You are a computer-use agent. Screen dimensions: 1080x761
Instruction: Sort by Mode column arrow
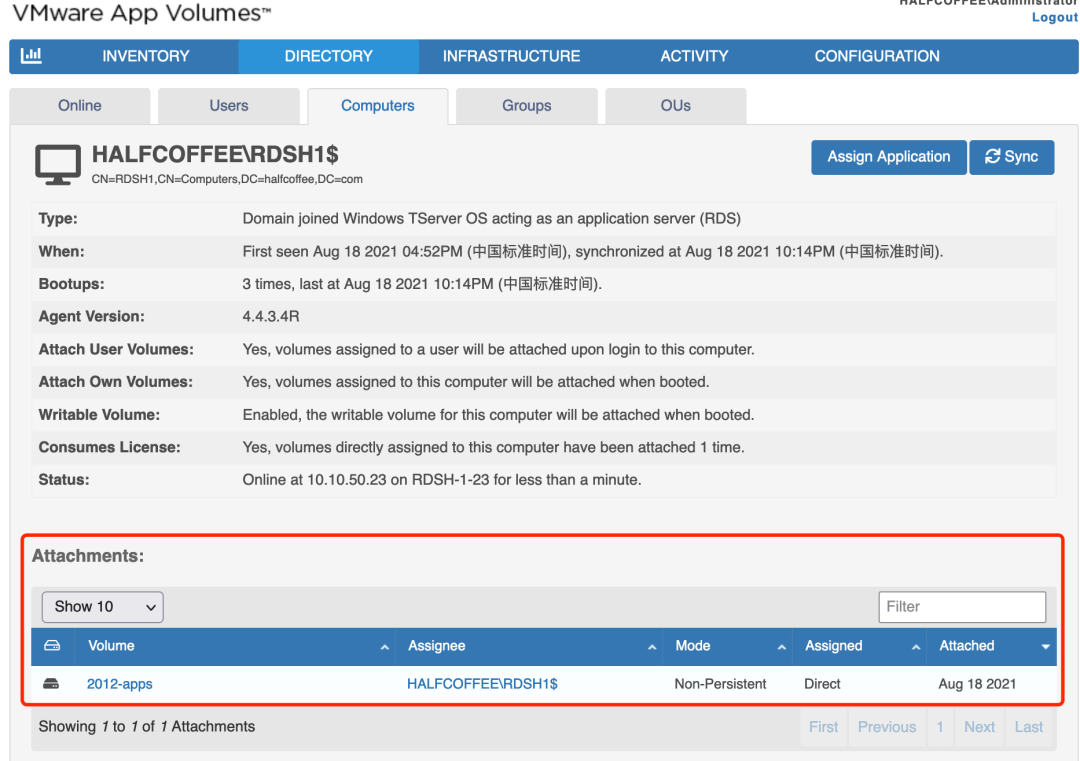point(781,647)
